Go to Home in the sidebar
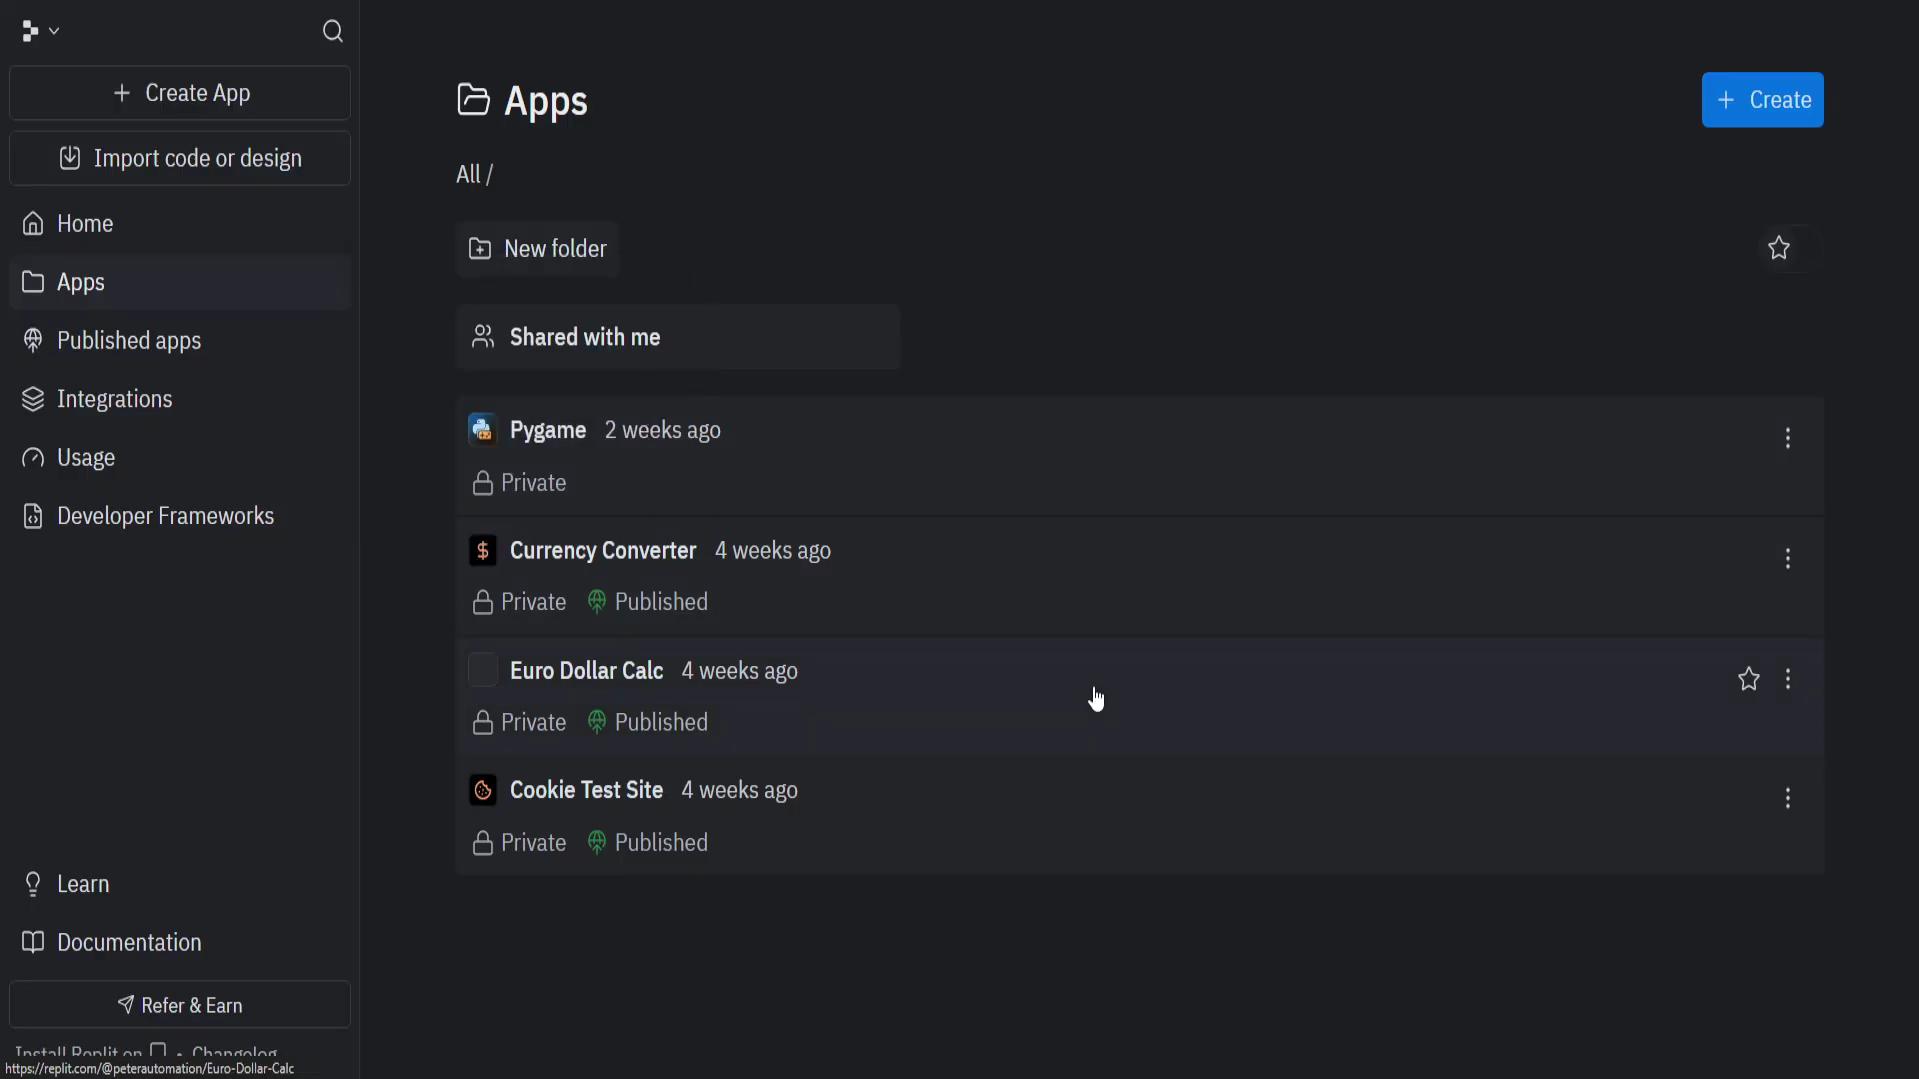Screen dimensions: 1919x1079 tap(85, 224)
